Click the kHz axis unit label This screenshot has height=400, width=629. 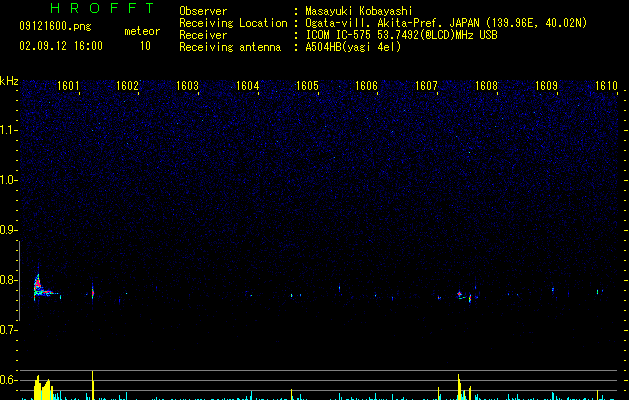tap(9, 81)
